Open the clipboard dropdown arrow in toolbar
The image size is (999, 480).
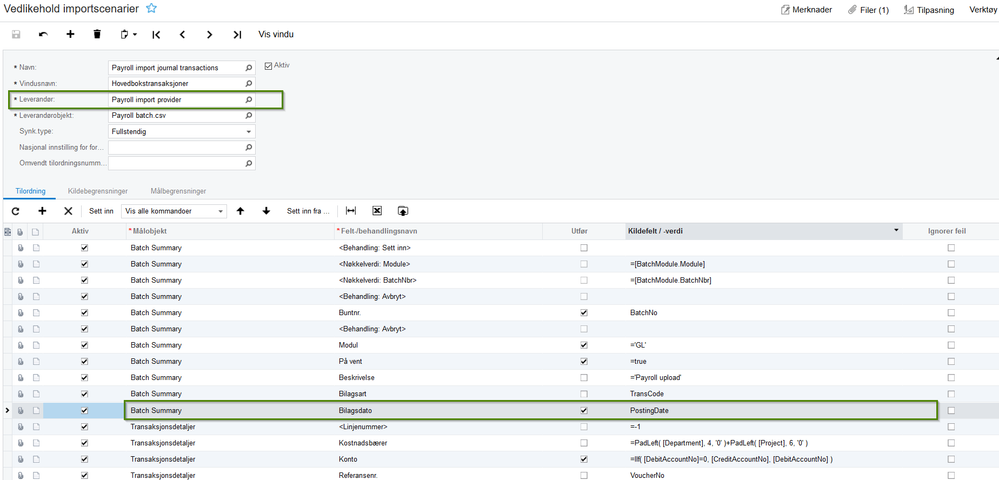coord(135,34)
